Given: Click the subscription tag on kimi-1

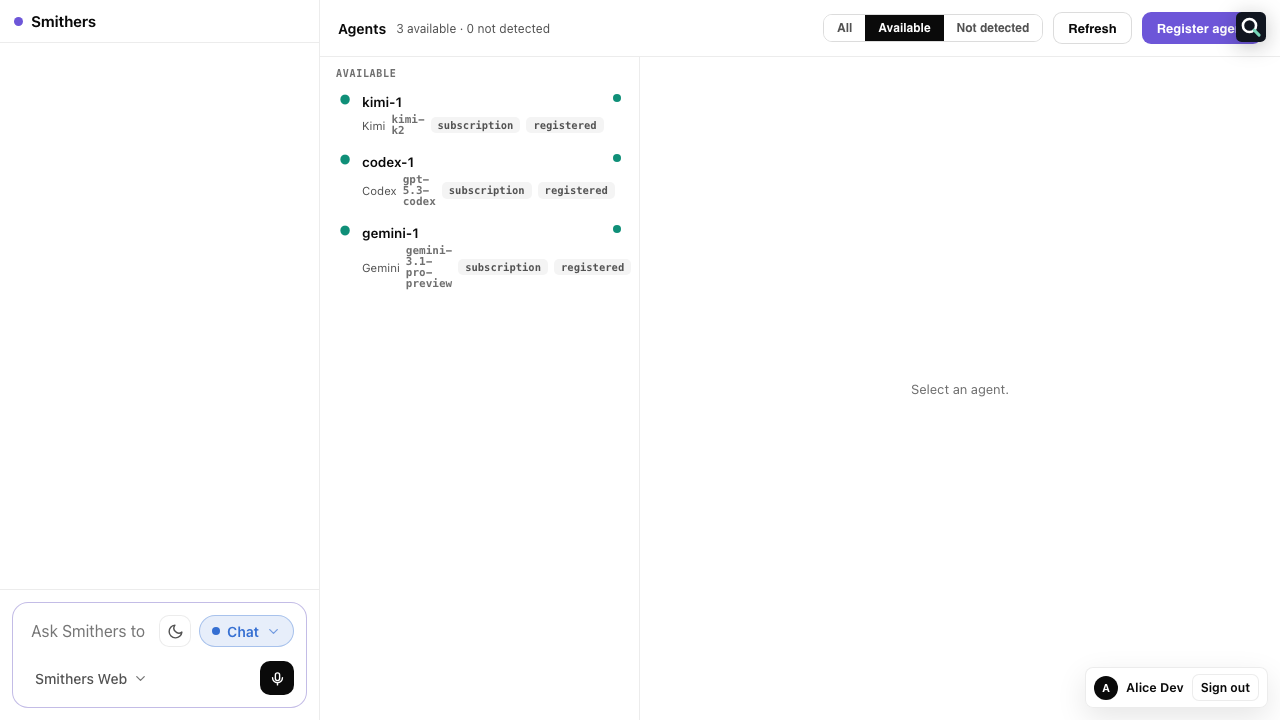Looking at the screenshot, I should point(475,125).
